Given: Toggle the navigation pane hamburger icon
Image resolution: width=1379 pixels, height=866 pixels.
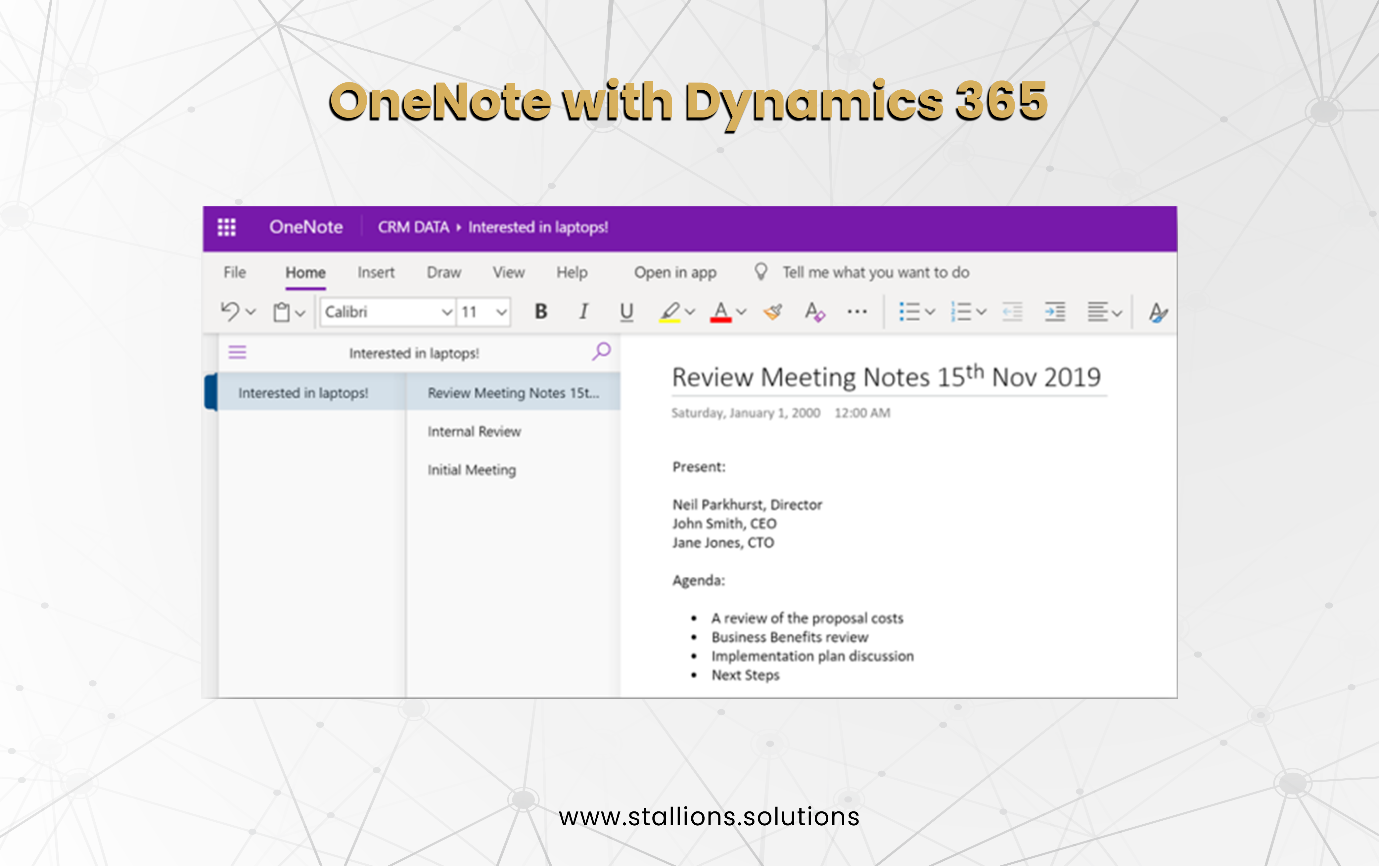Looking at the screenshot, I should point(237,352).
